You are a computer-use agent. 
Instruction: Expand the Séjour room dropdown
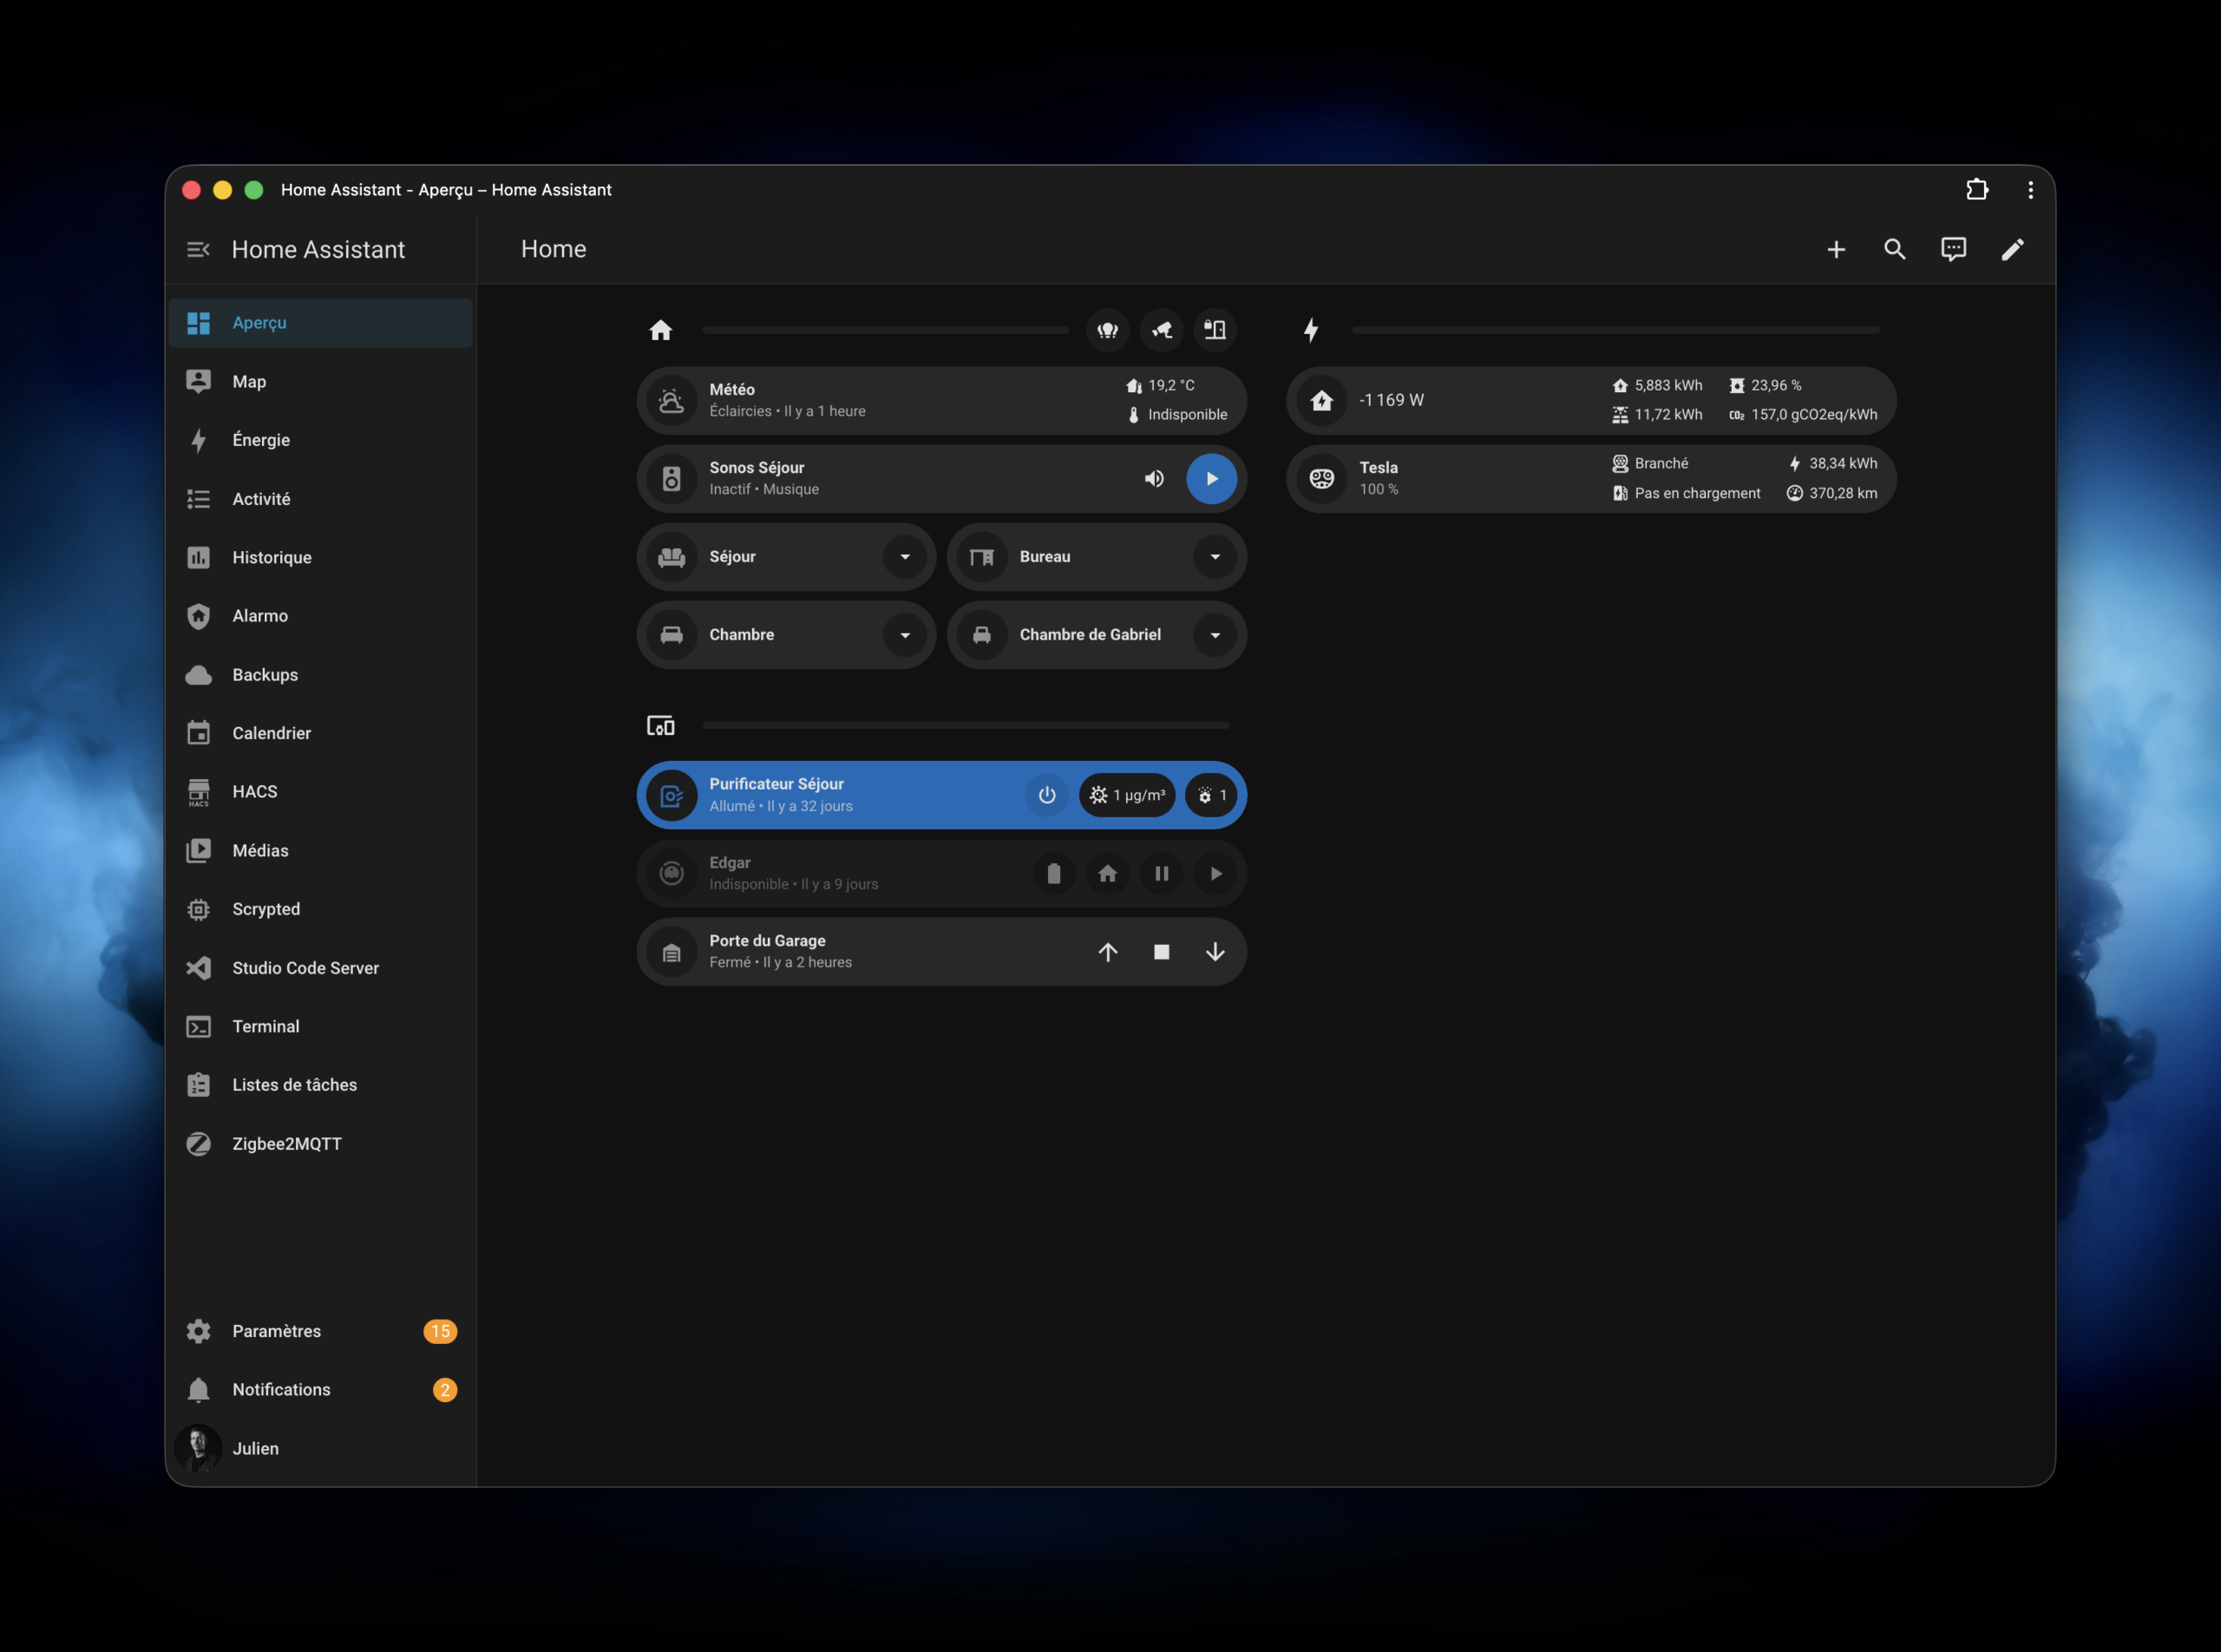tap(905, 557)
